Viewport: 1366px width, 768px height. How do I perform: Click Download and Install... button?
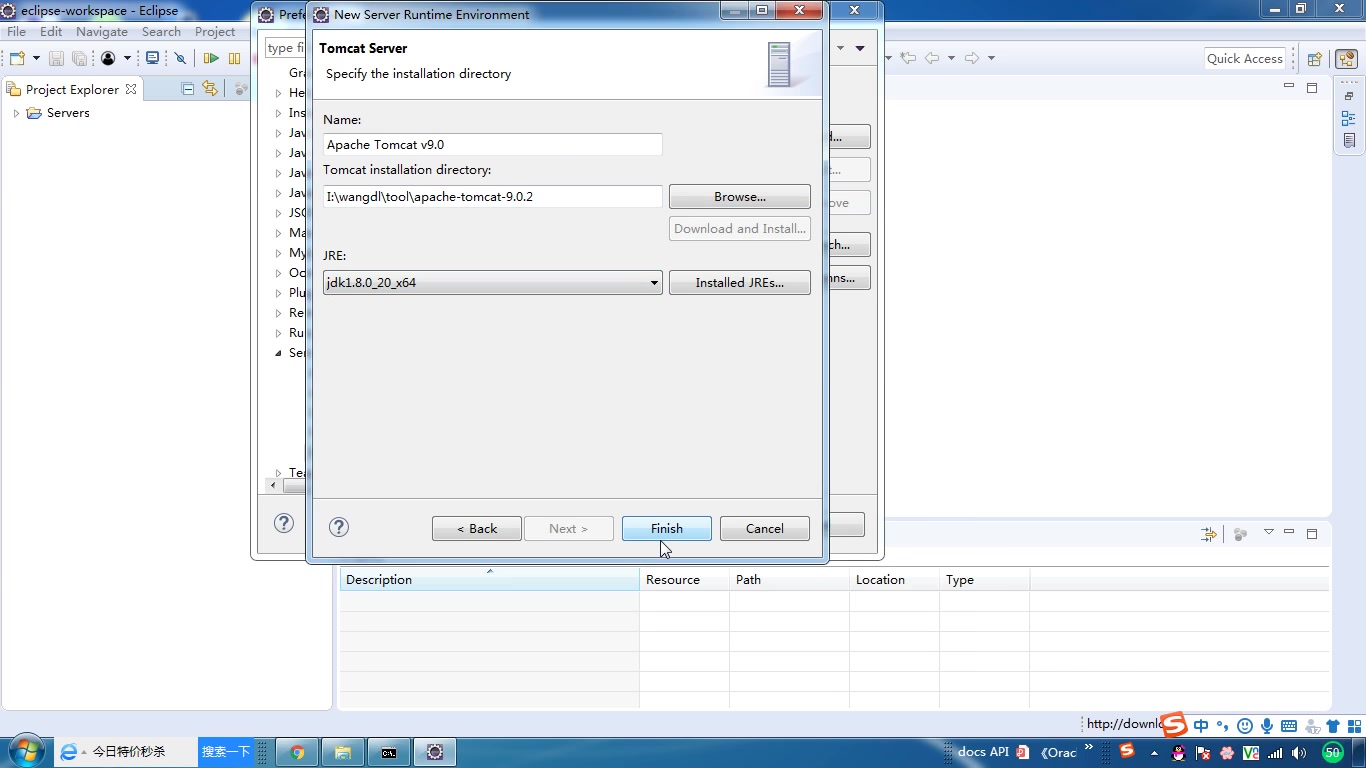(740, 229)
